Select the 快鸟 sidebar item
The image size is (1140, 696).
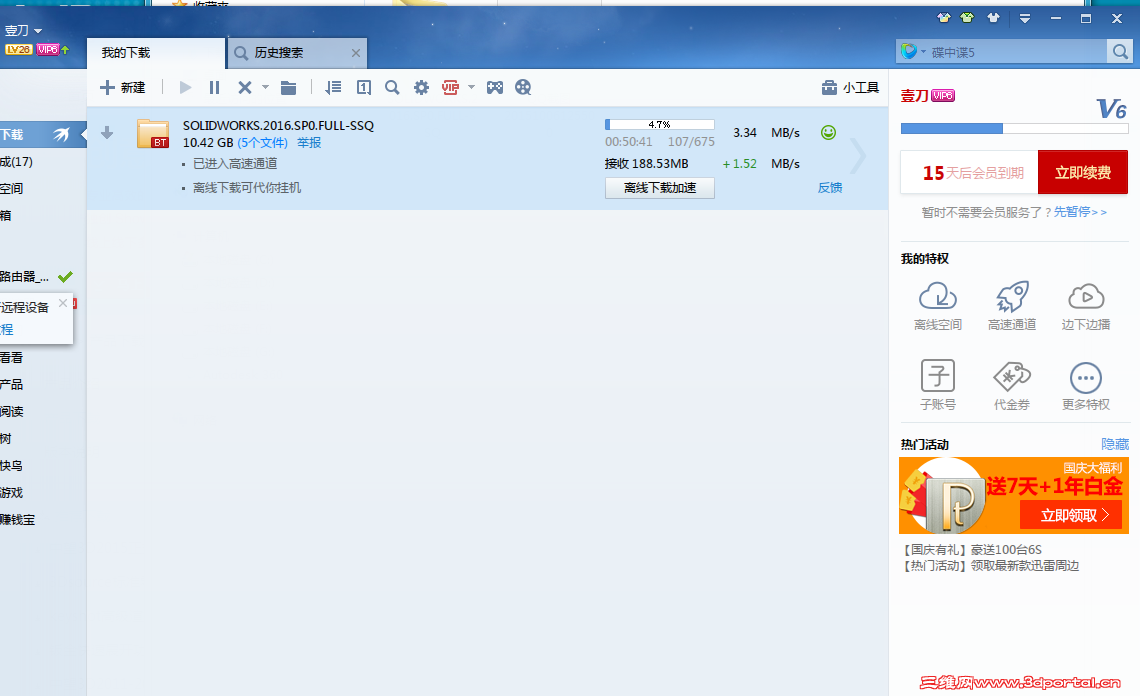pos(12,466)
